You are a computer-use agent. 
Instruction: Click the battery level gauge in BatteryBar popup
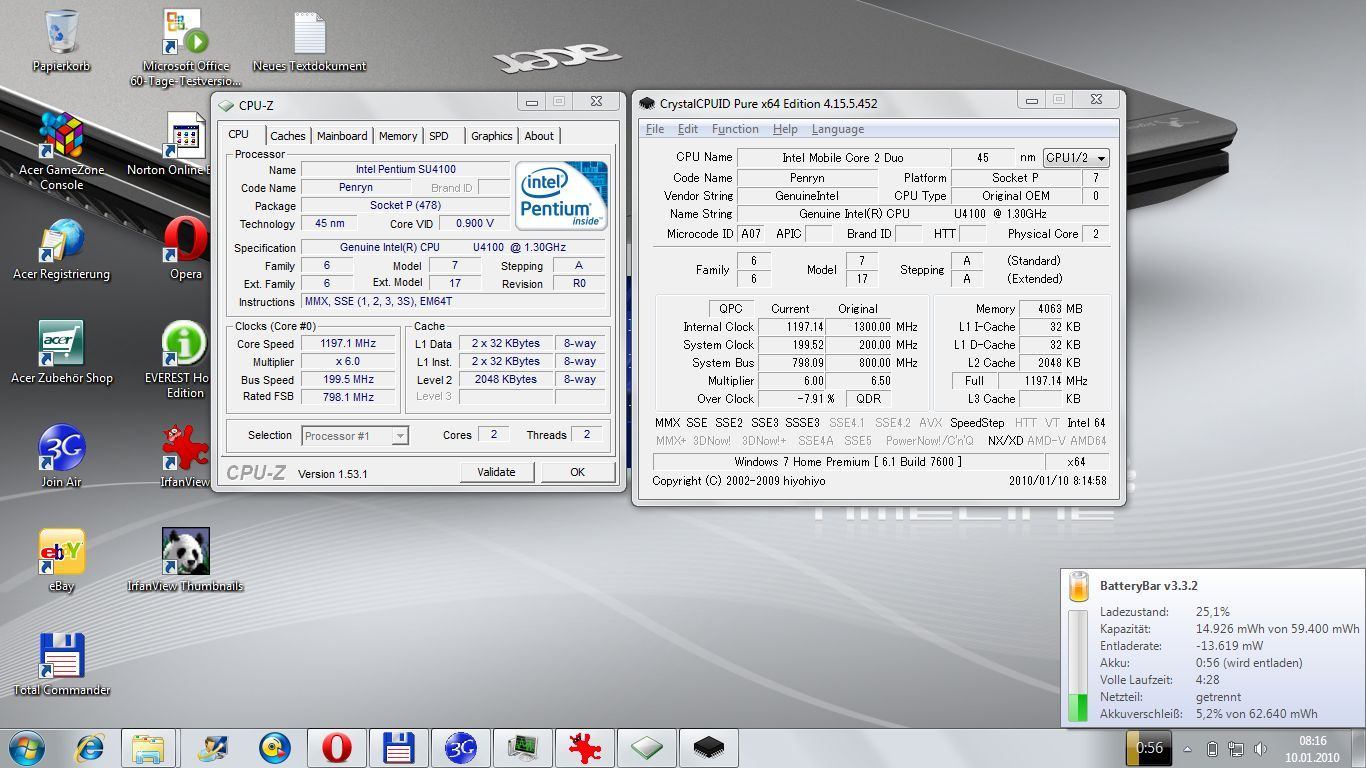click(1078, 666)
